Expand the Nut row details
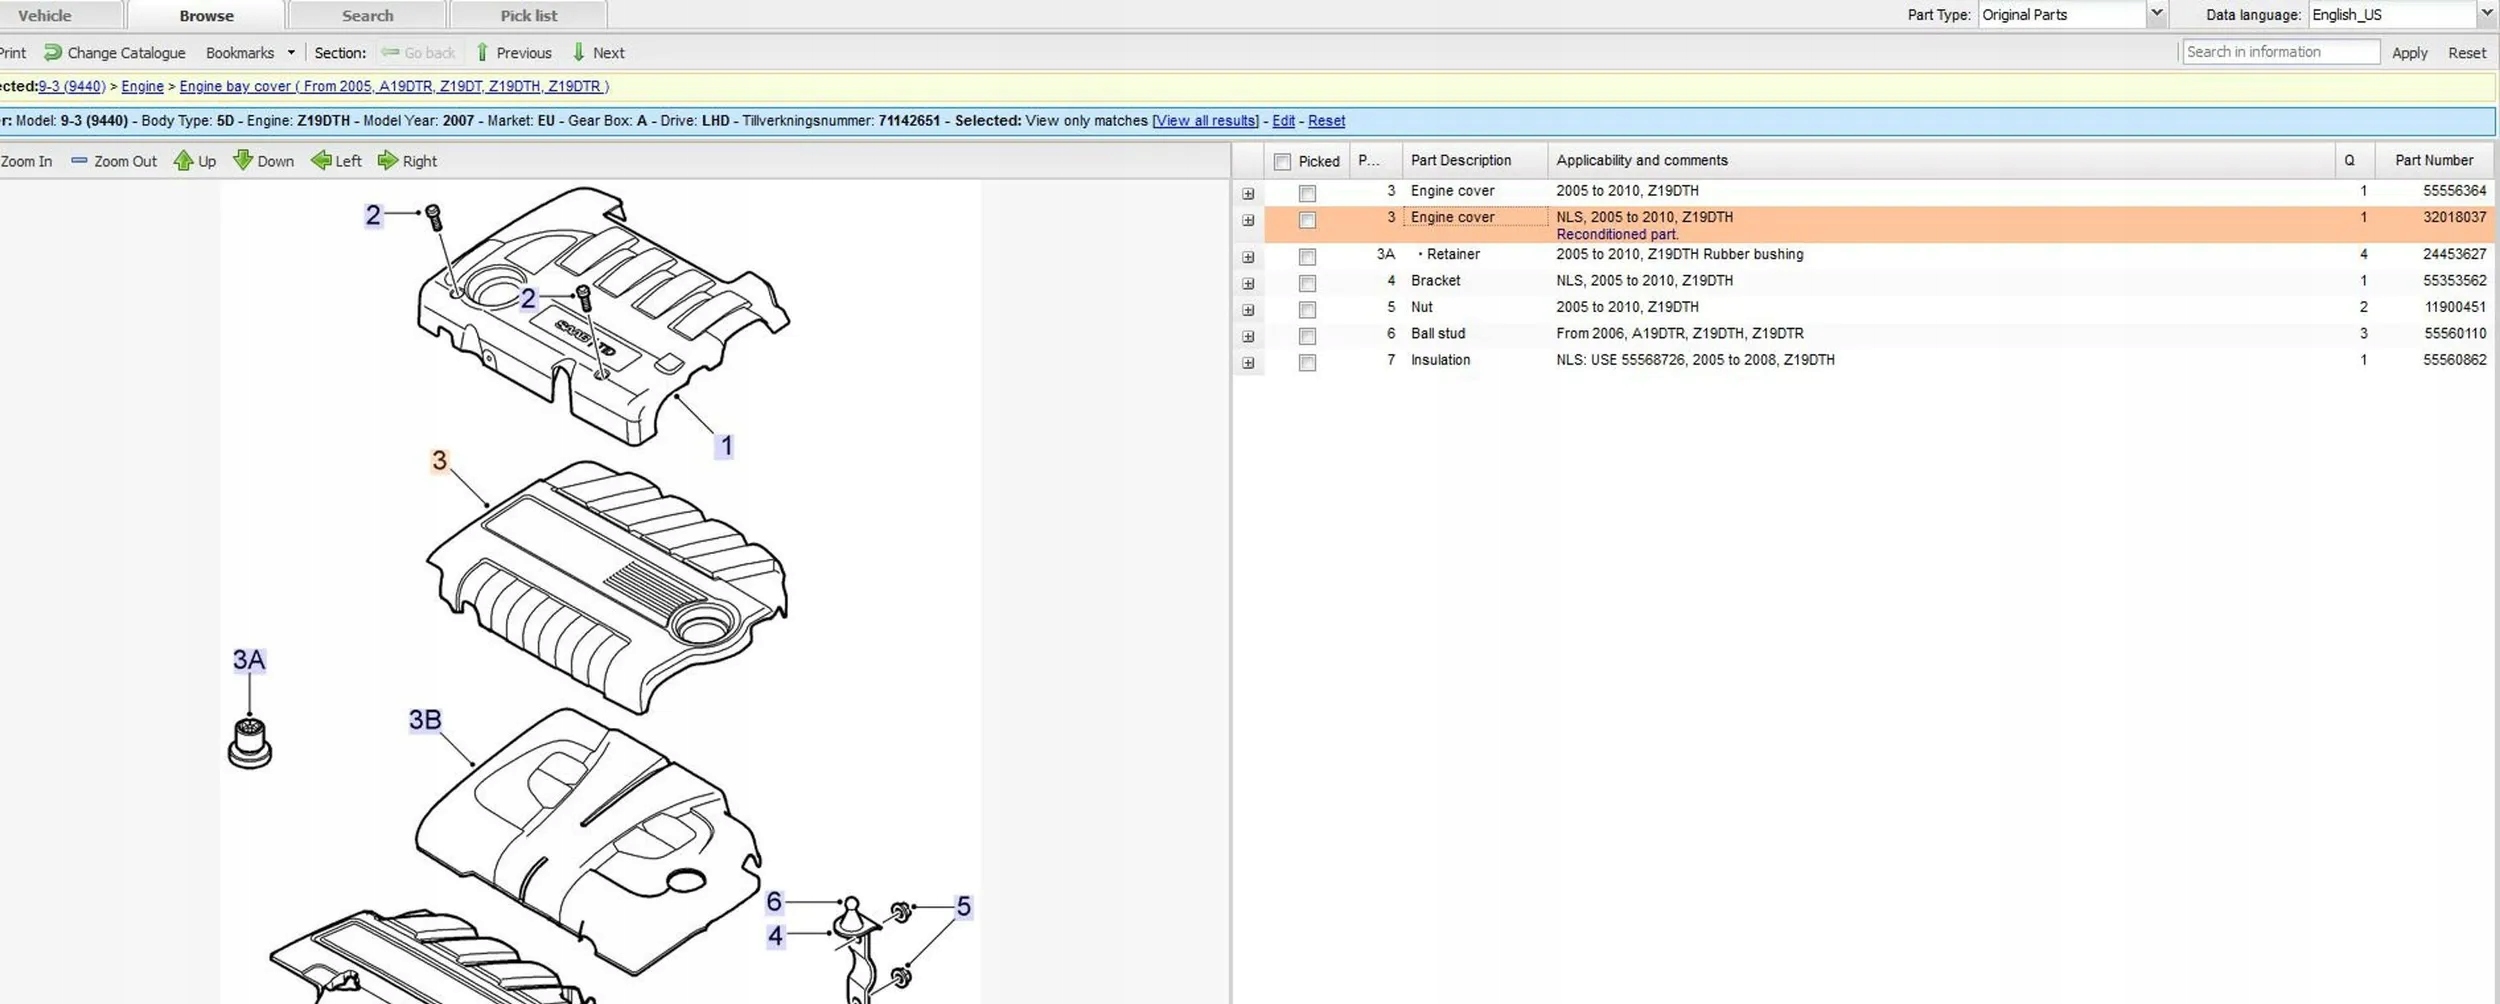 click(1248, 310)
